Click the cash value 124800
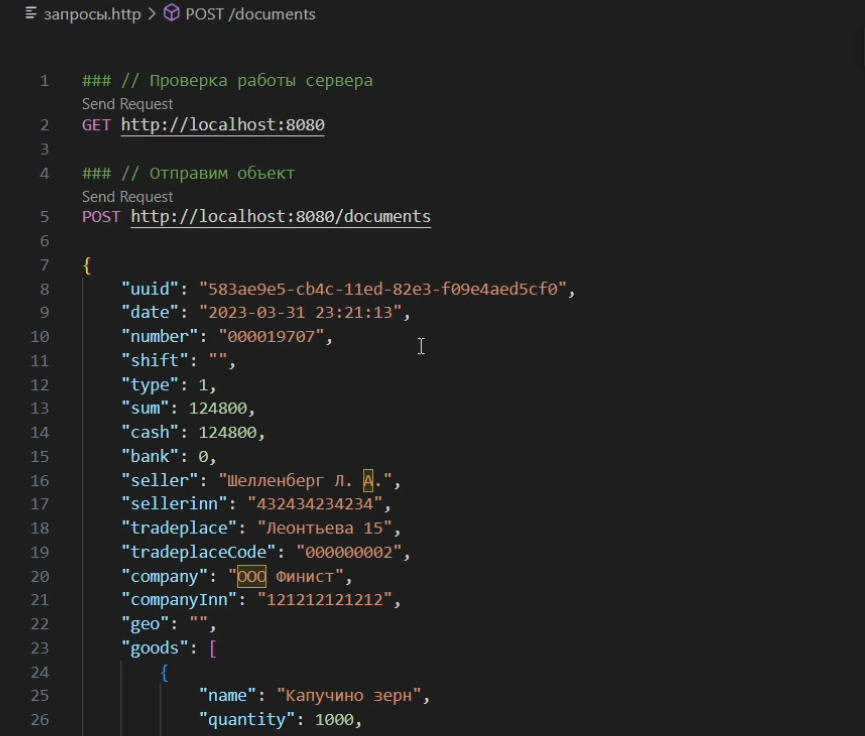This screenshot has width=865, height=736. click(x=228, y=433)
